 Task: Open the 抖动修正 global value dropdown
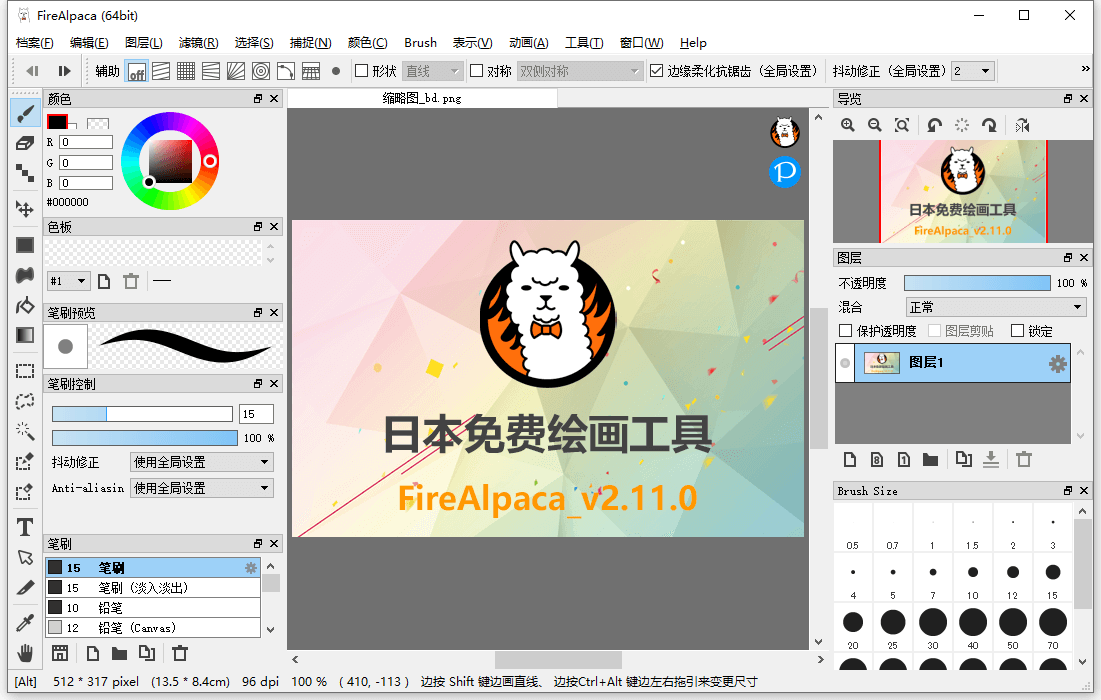[x=973, y=71]
